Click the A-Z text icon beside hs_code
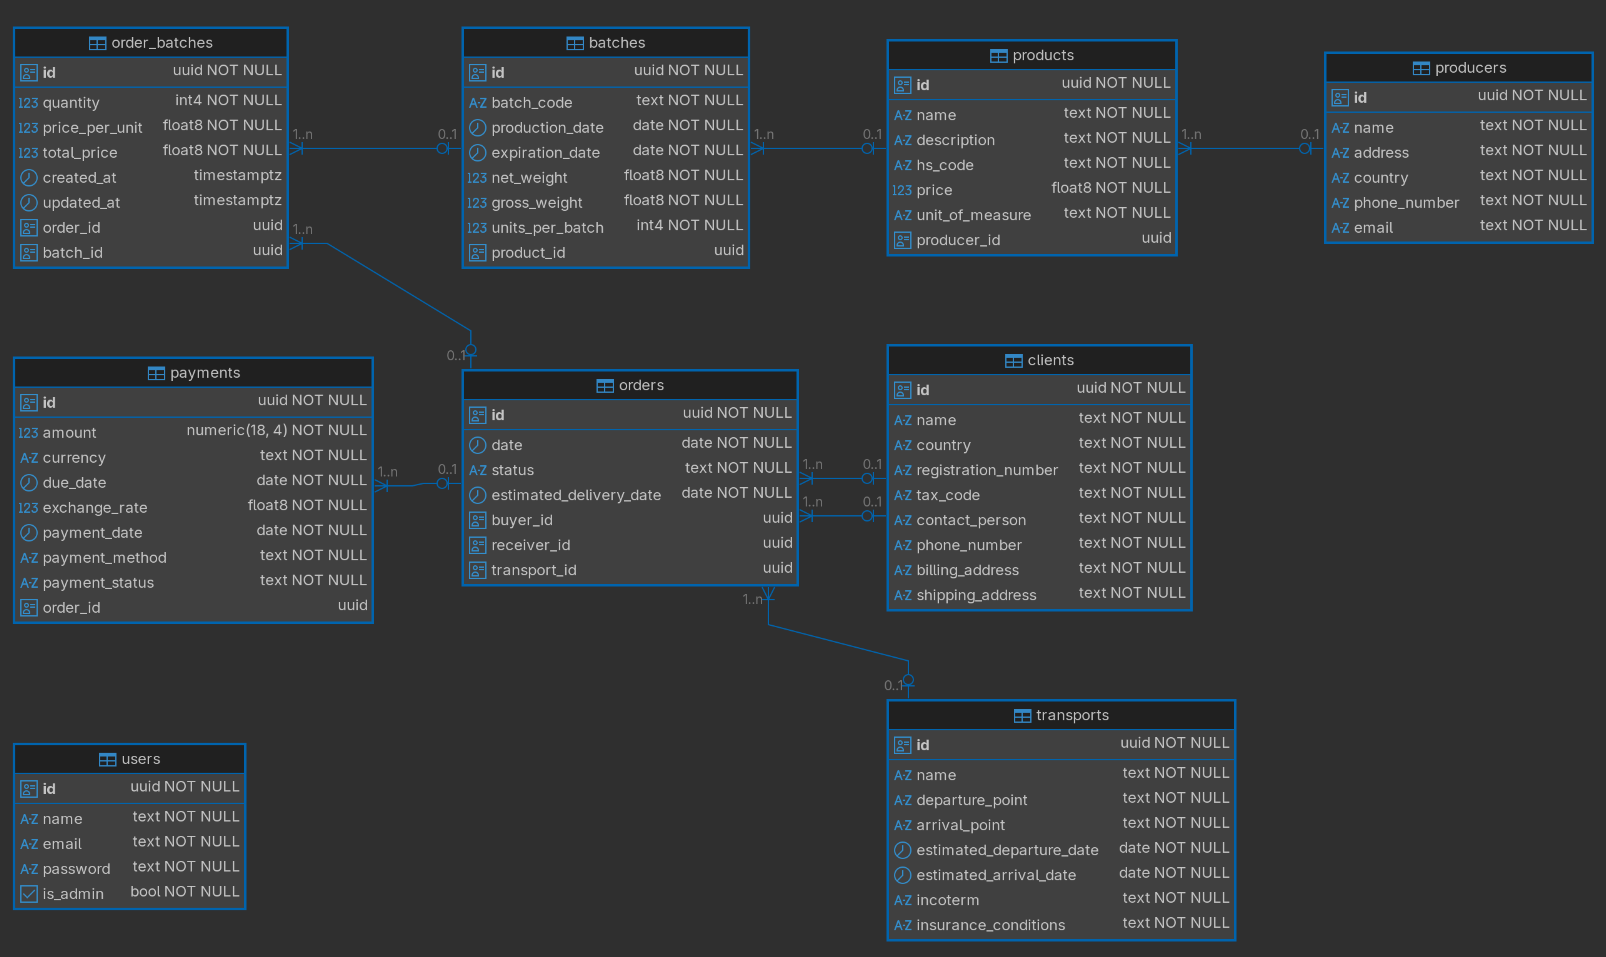 [x=902, y=166]
